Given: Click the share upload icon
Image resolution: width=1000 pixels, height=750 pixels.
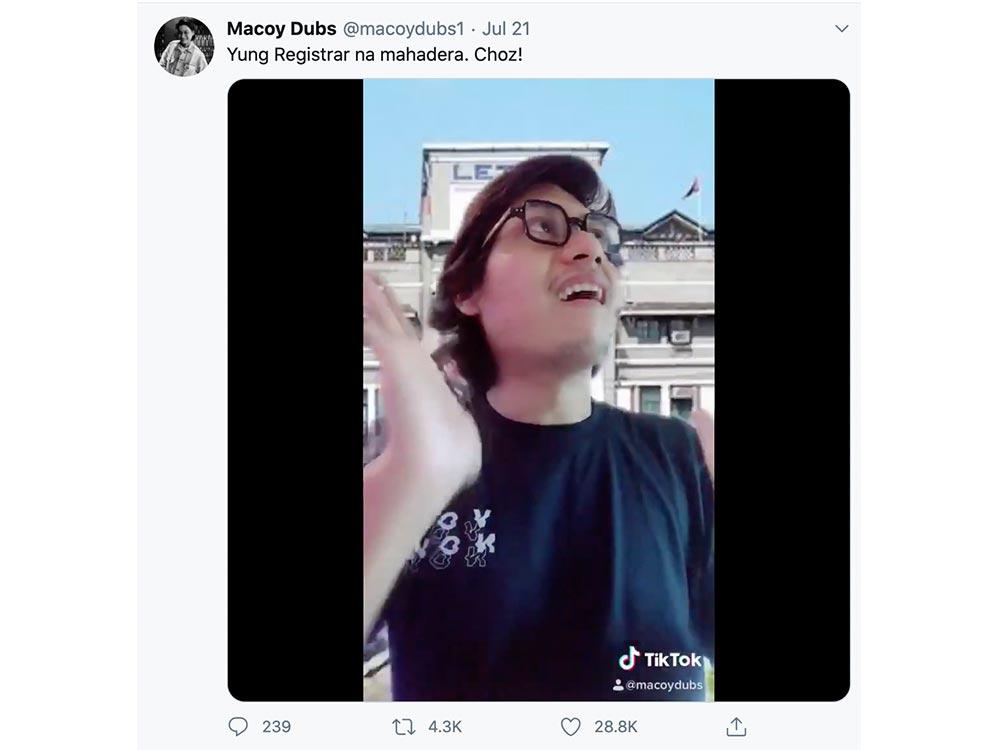Looking at the screenshot, I should pos(736,726).
